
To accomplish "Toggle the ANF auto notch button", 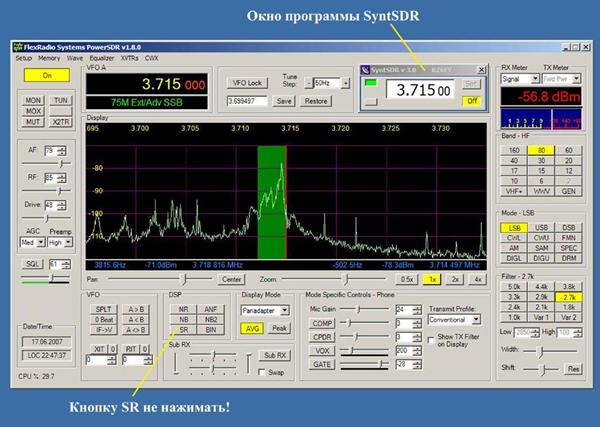I will 210,309.
